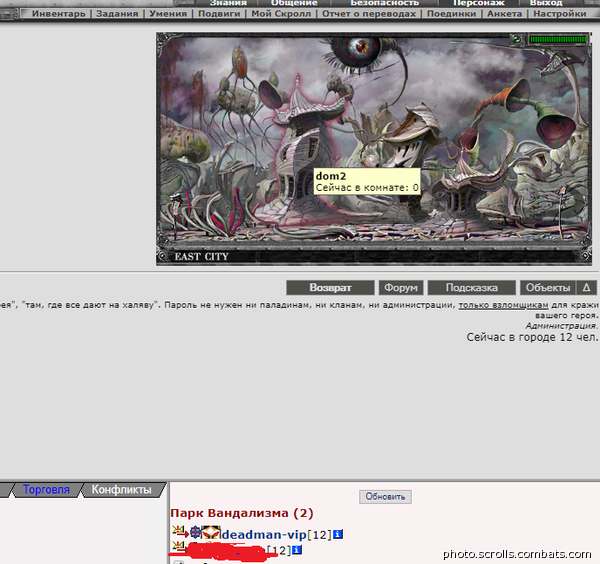600x564 pixels.
Task: Click the 'Сейчас в городе 12 чел.' text
Action: click(x=532, y=337)
